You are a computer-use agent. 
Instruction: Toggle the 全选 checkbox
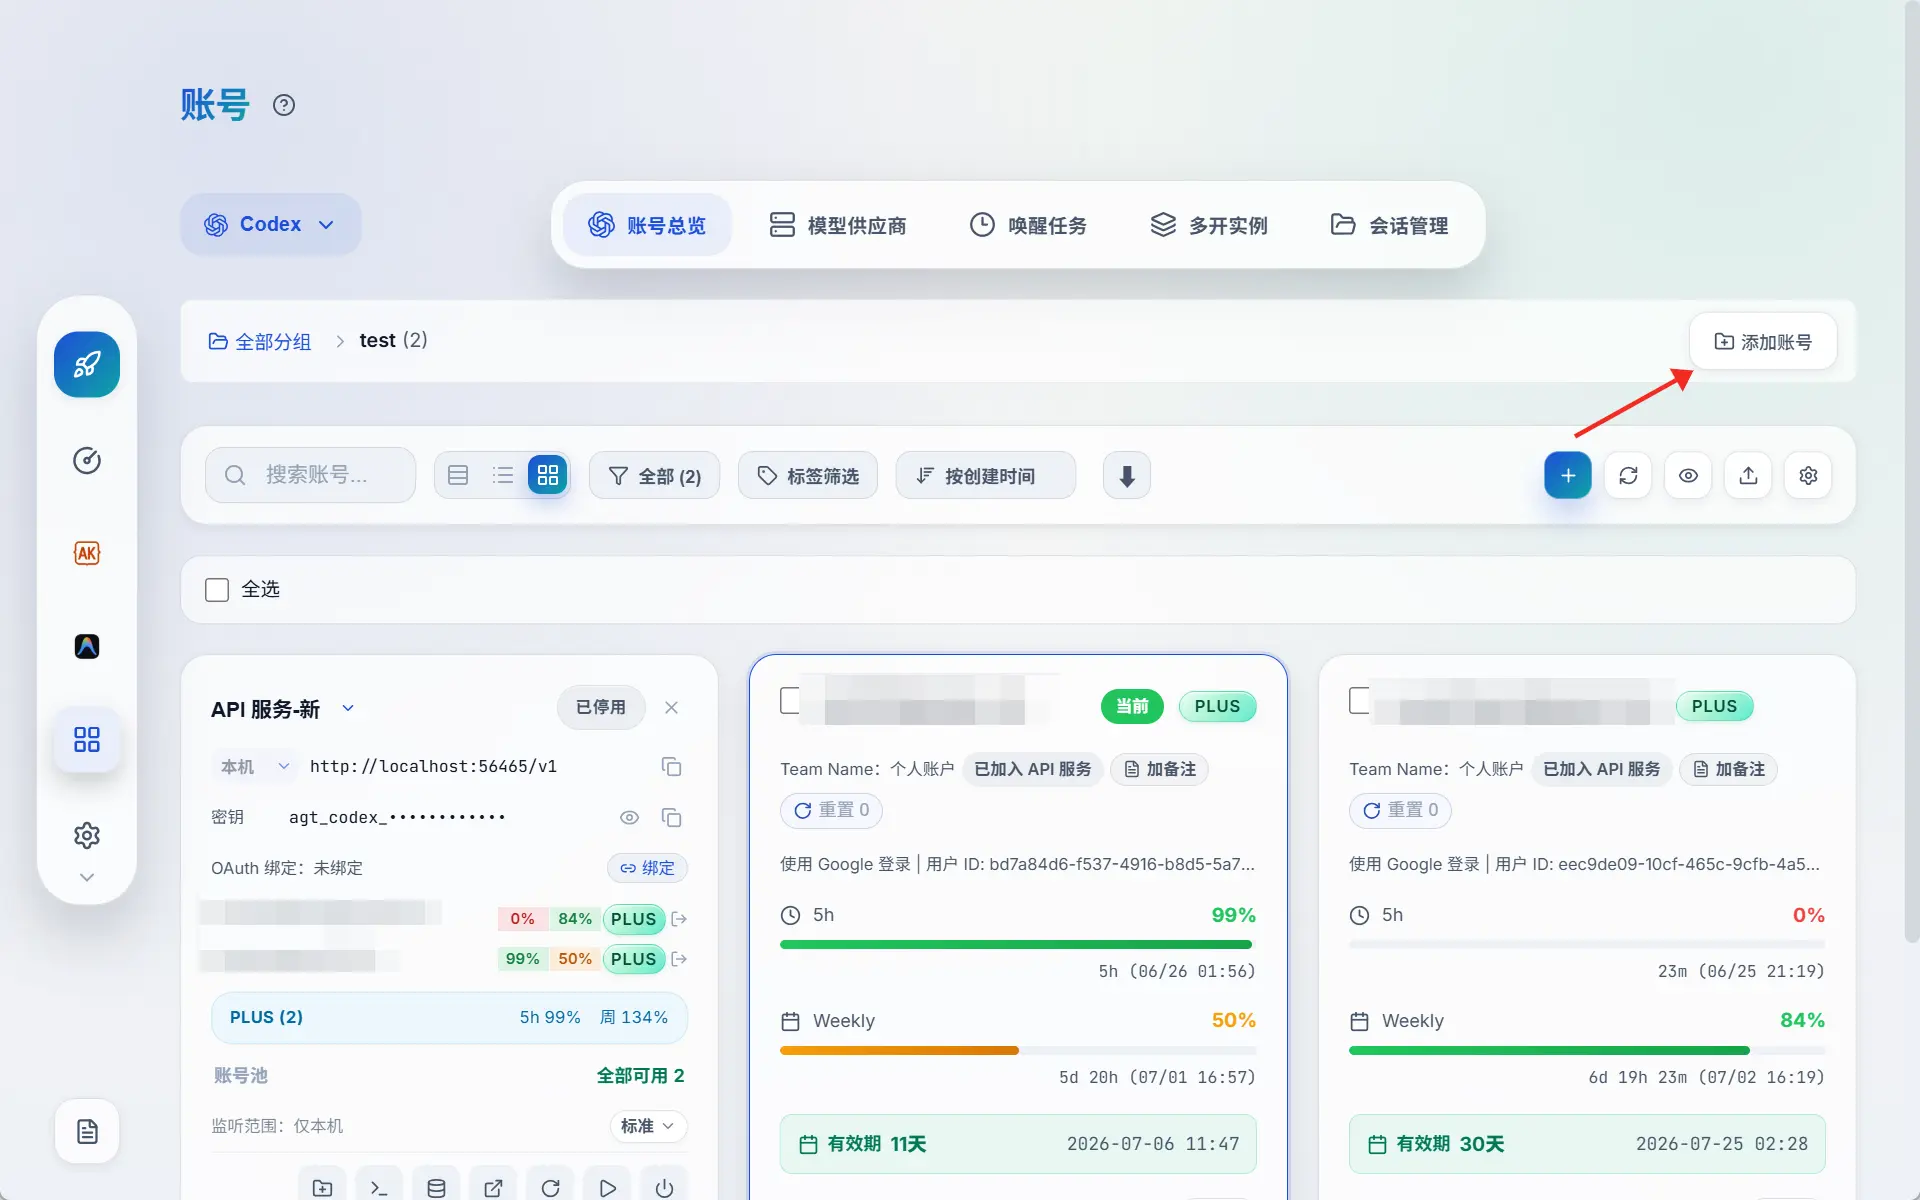click(x=217, y=590)
